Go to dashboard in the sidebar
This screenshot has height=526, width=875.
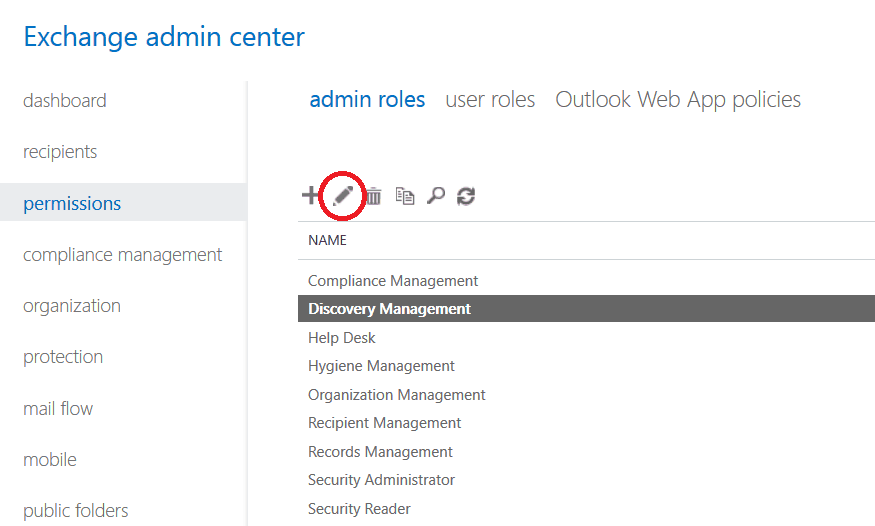click(65, 101)
